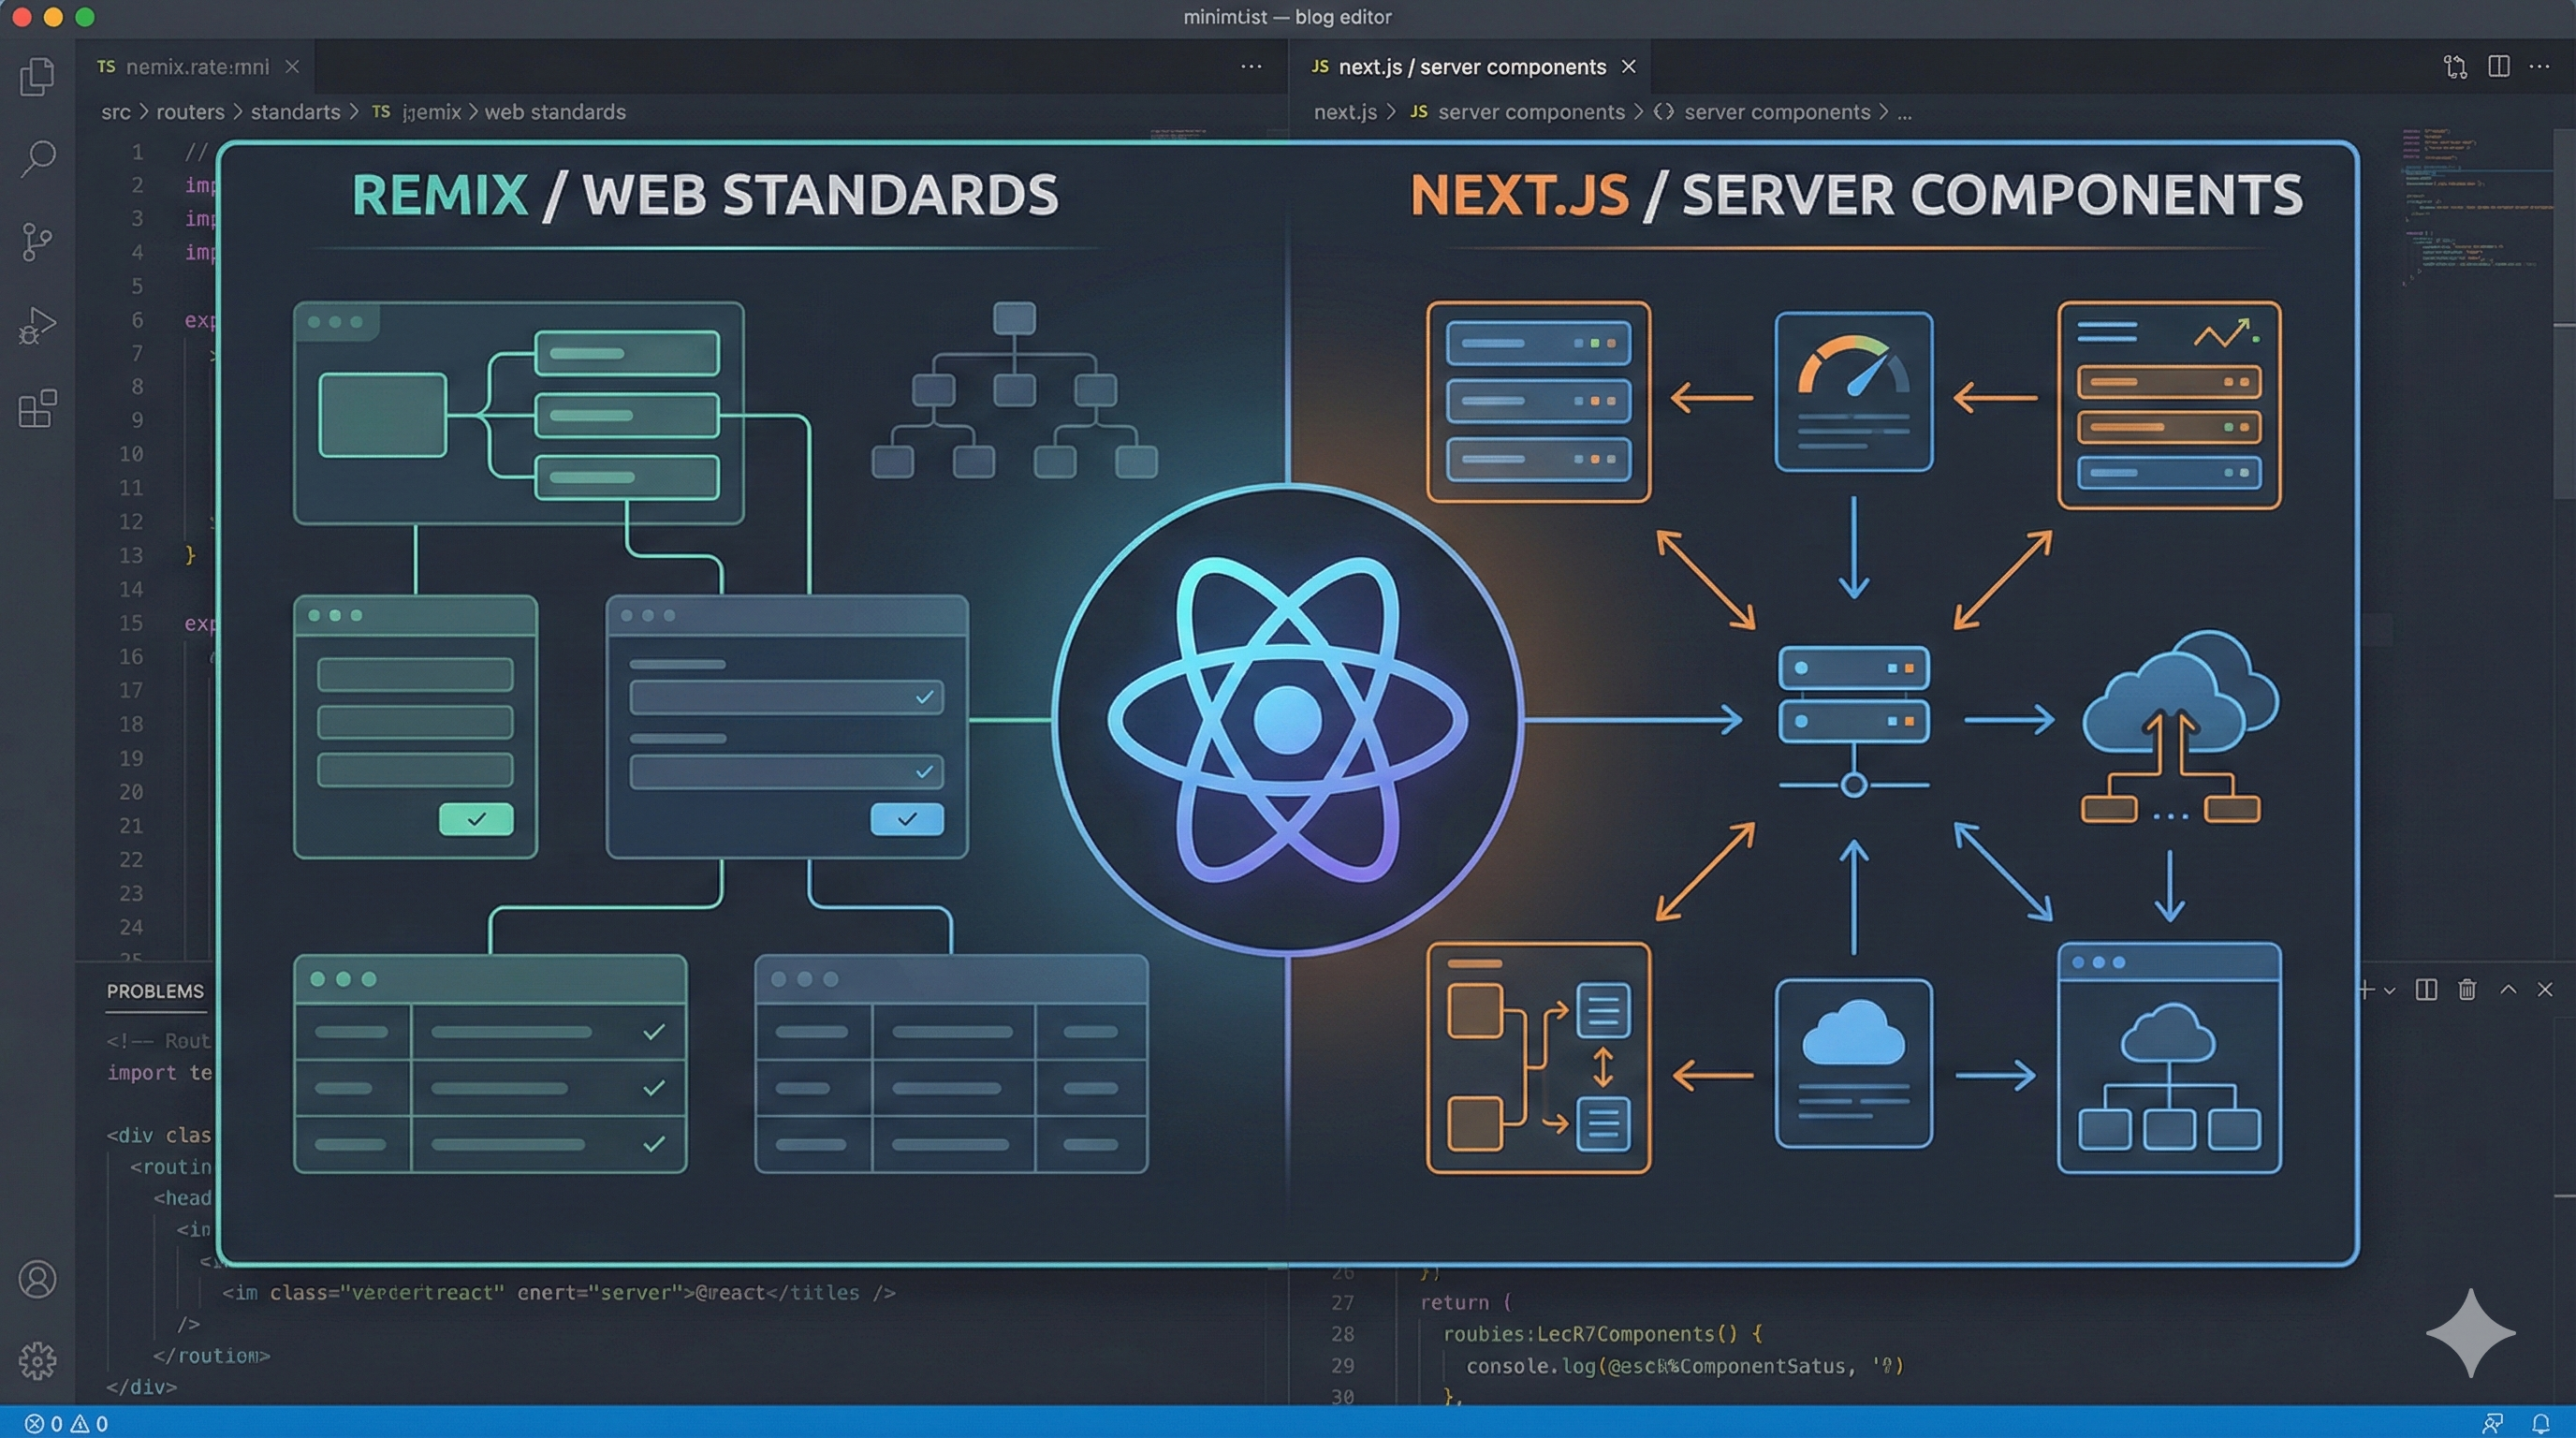
Task: Click the minimap beside the right editor
Action: coord(2470,250)
